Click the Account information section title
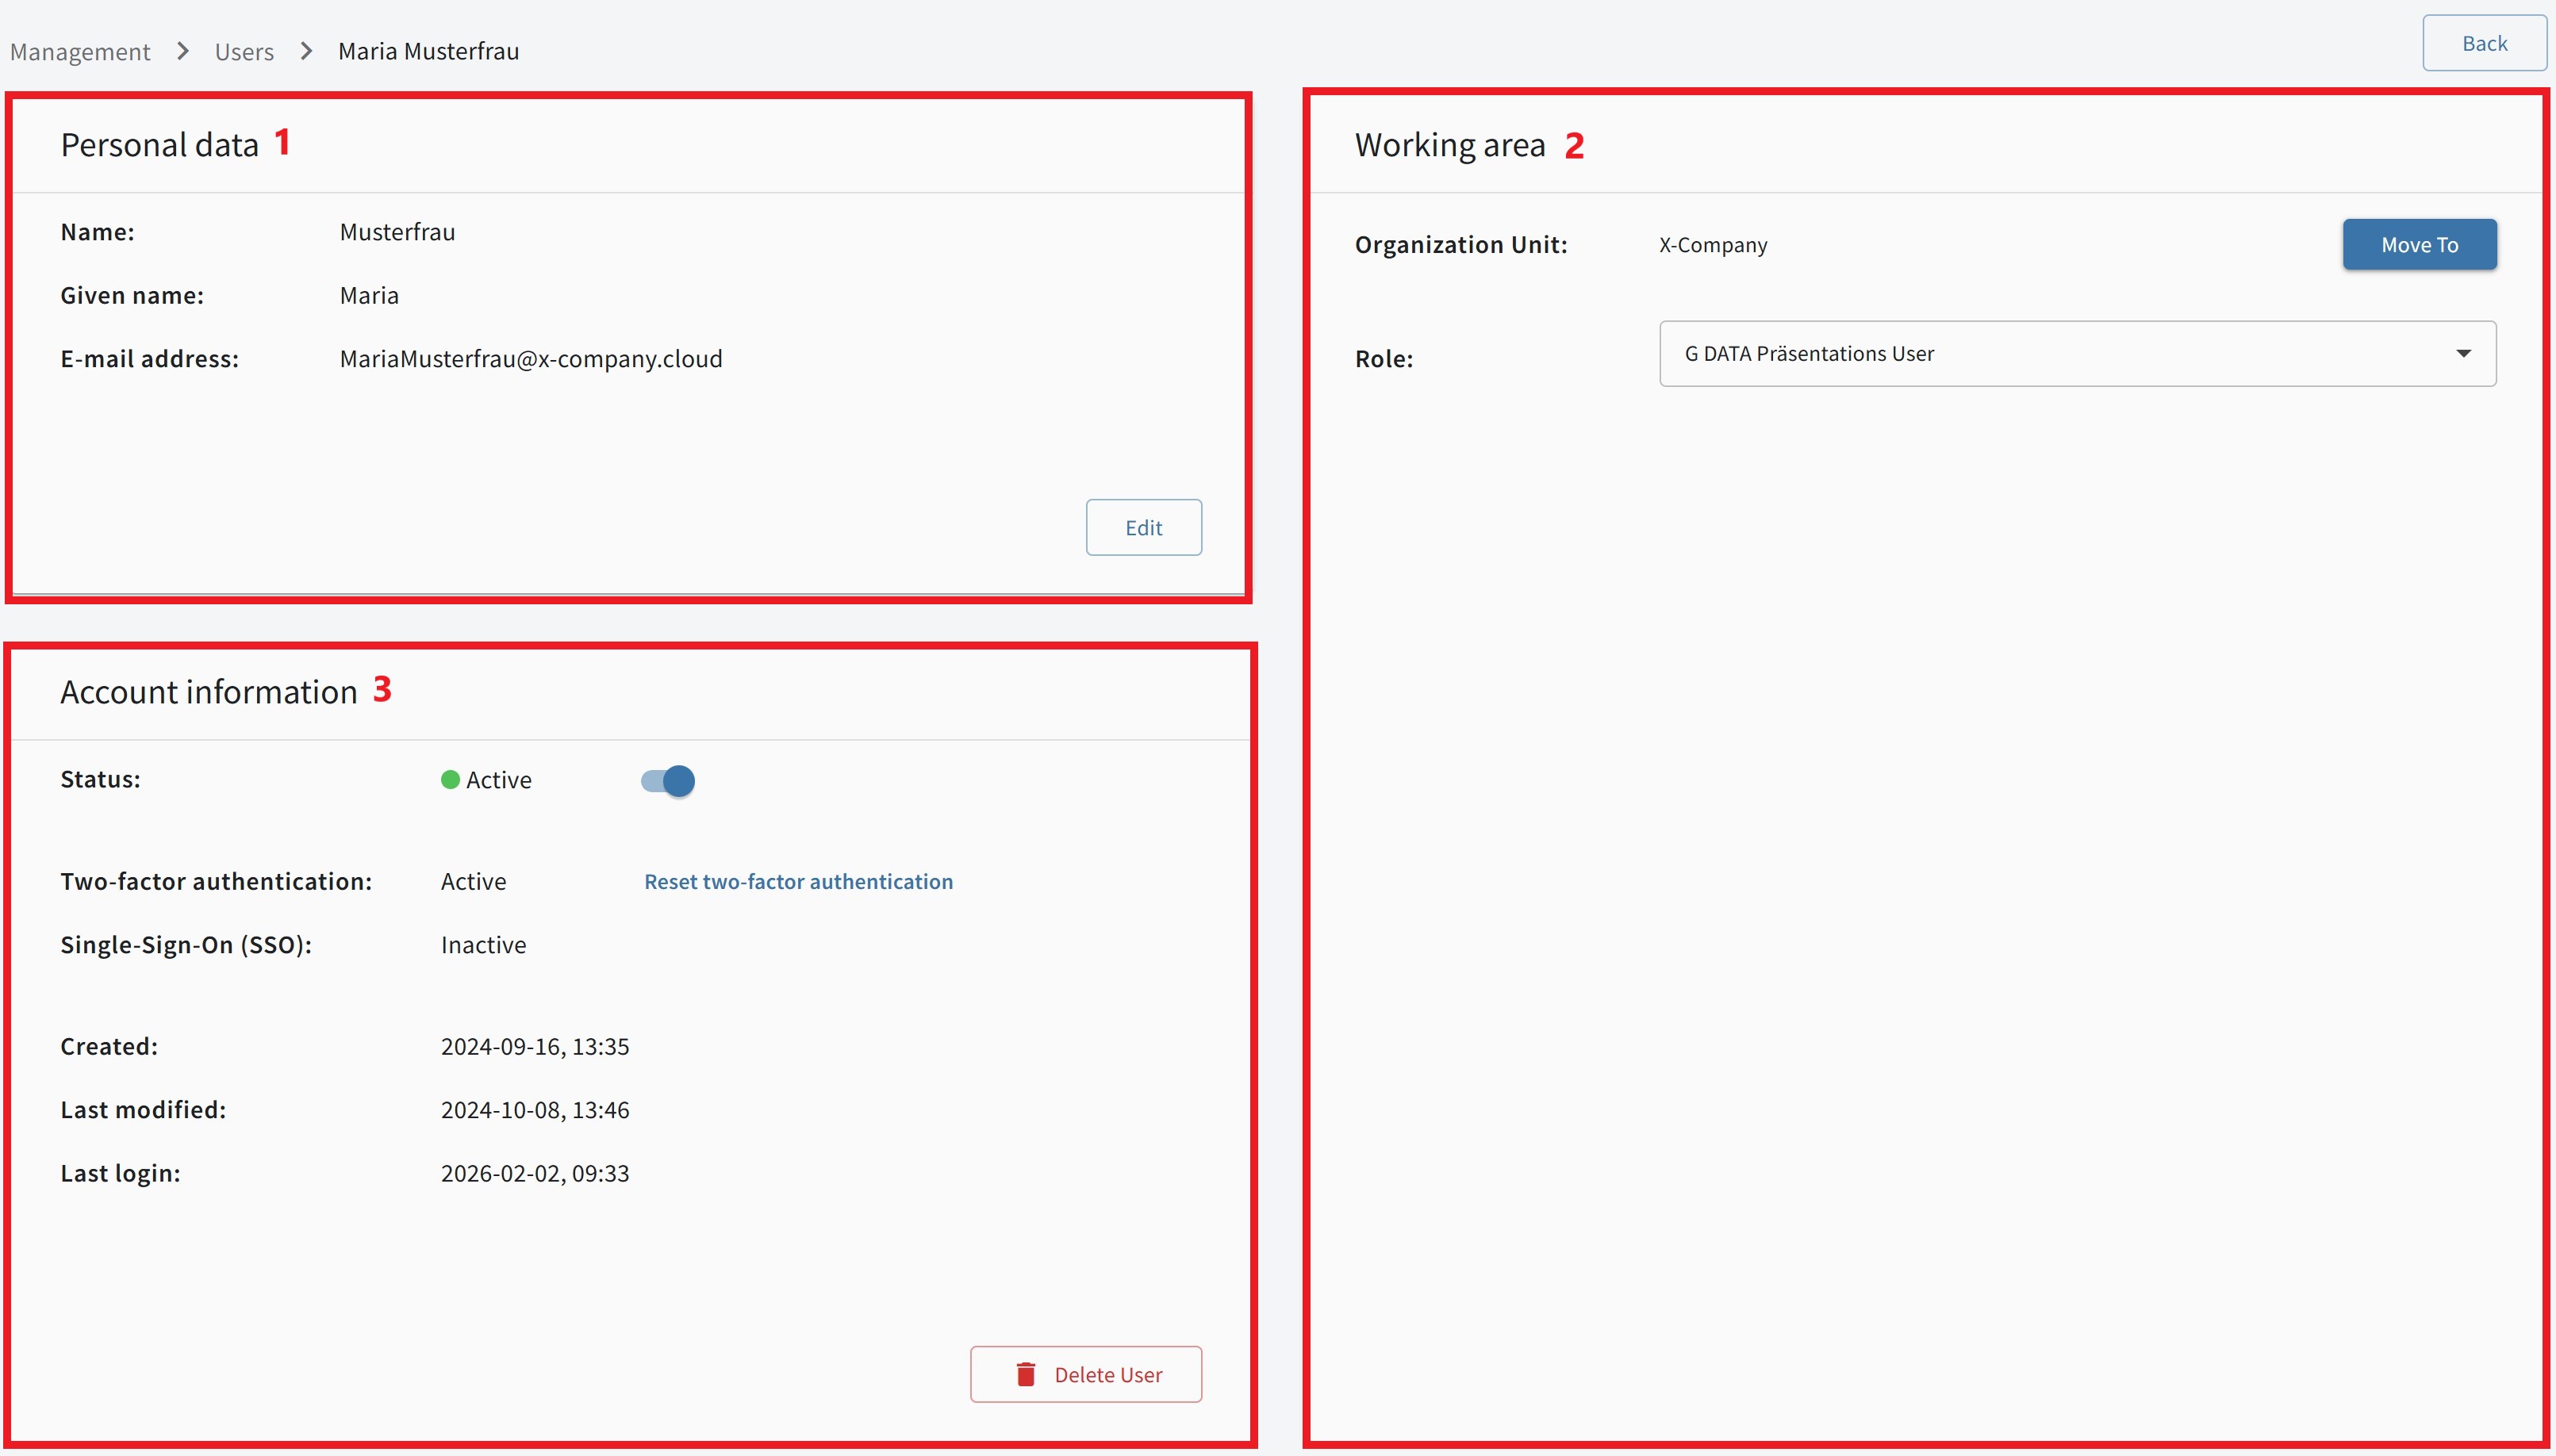2556x1456 pixels. [x=209, y=691]
